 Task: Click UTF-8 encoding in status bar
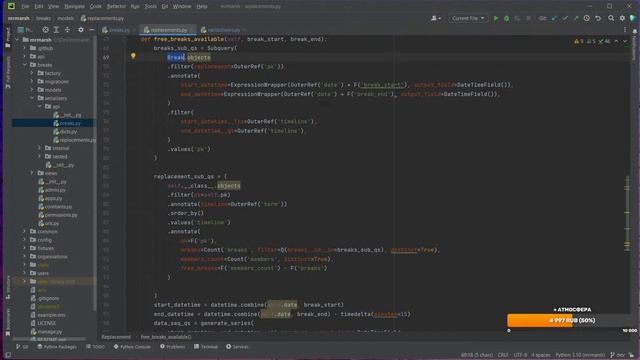(x=520, y=355)
